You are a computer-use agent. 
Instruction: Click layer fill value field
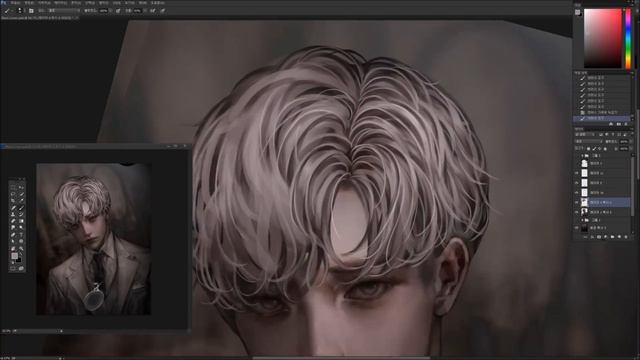(624, 149)
